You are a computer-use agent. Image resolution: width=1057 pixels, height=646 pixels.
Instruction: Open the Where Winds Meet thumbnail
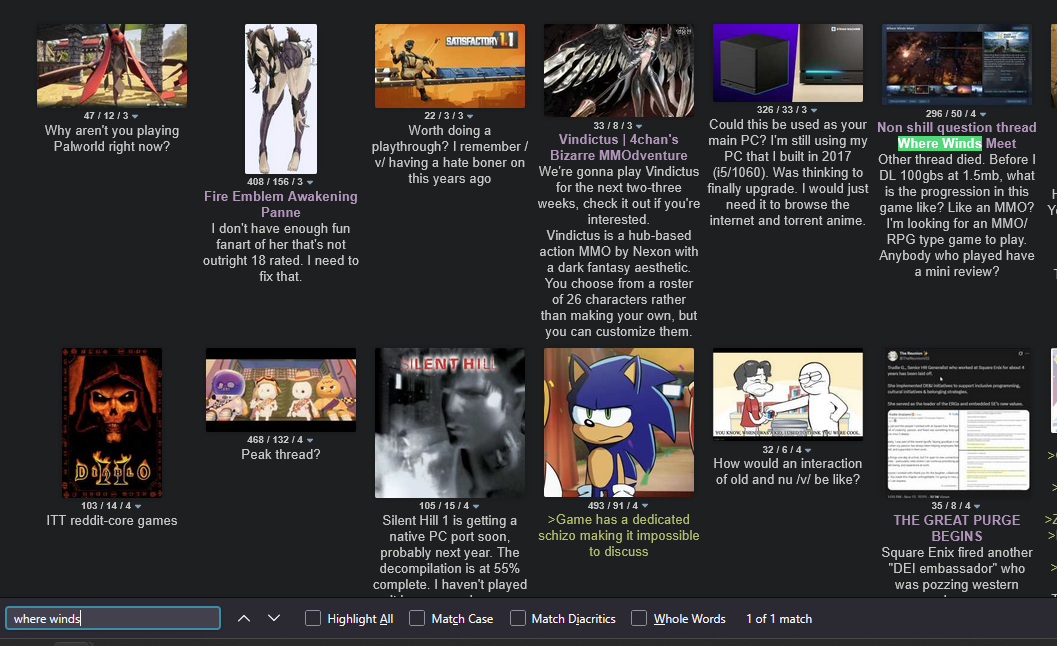[957, 65]
